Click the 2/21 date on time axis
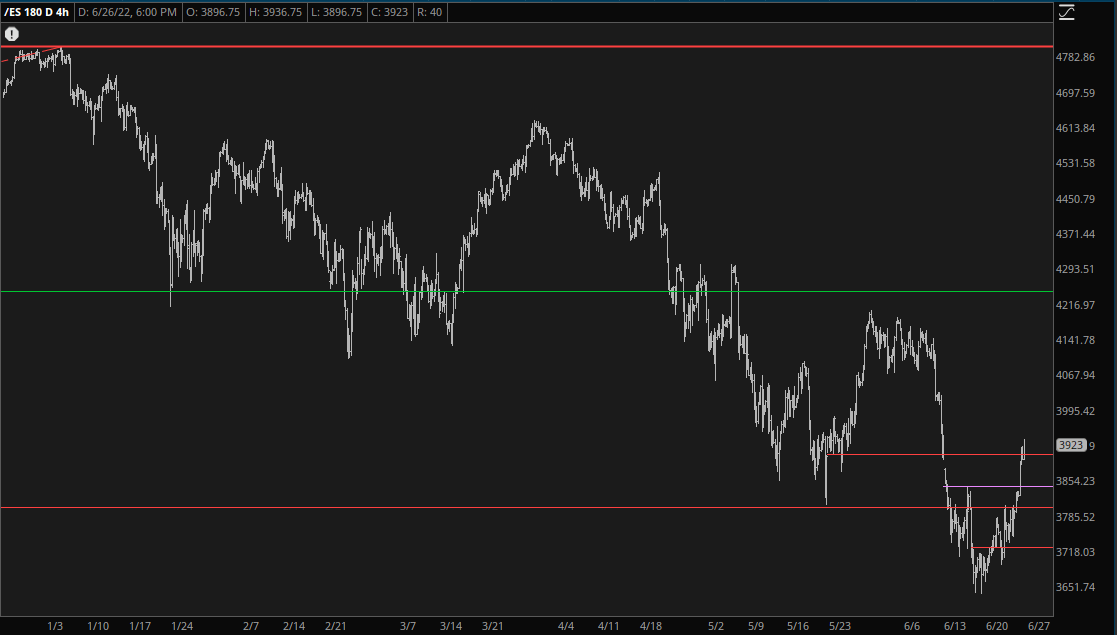 pos(336,626)
